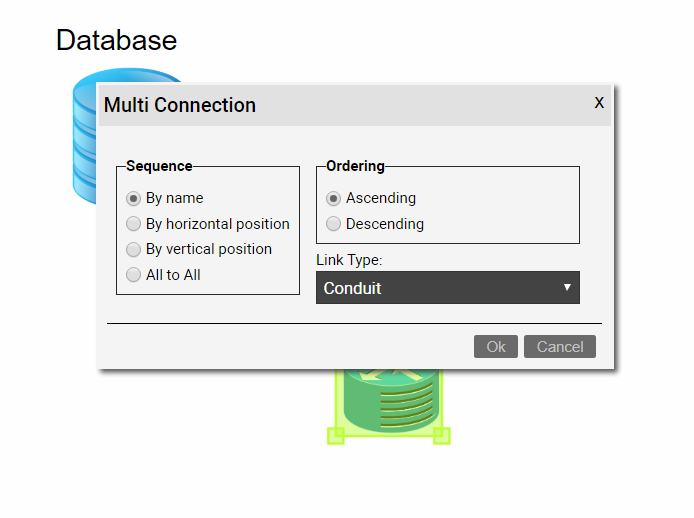Choose By horizontal position sequence
The width and height of the screenshot is (694, 518).
133,224
